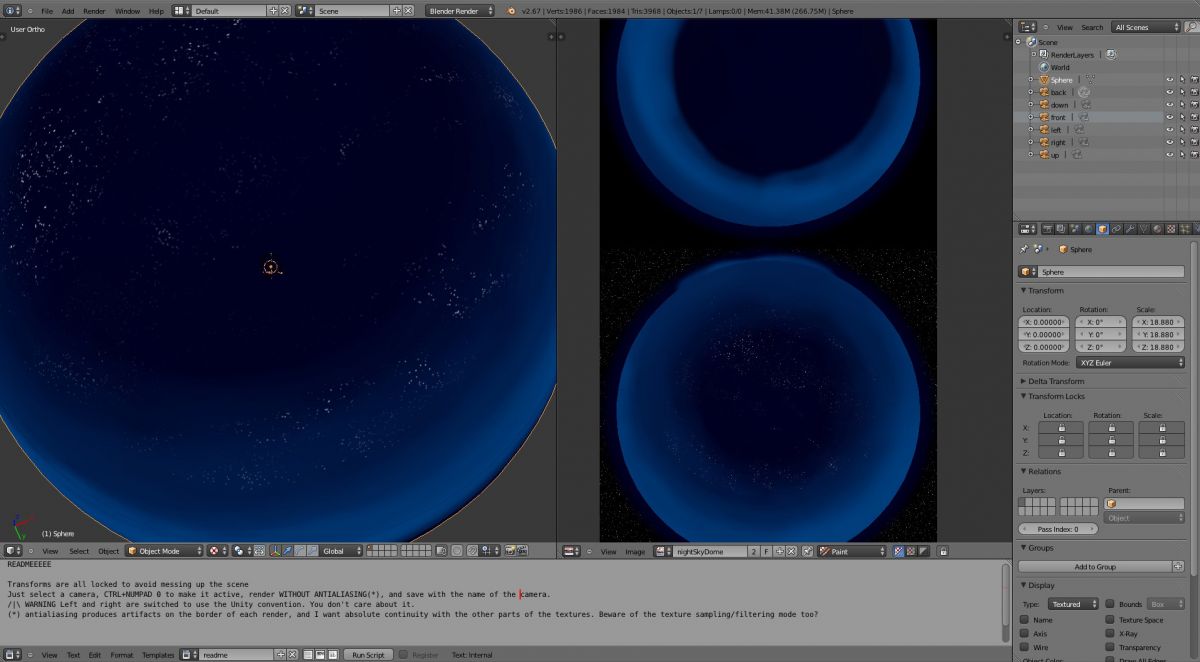
Task: Enable the Name display checkbox
Action: click(1024, 620)
